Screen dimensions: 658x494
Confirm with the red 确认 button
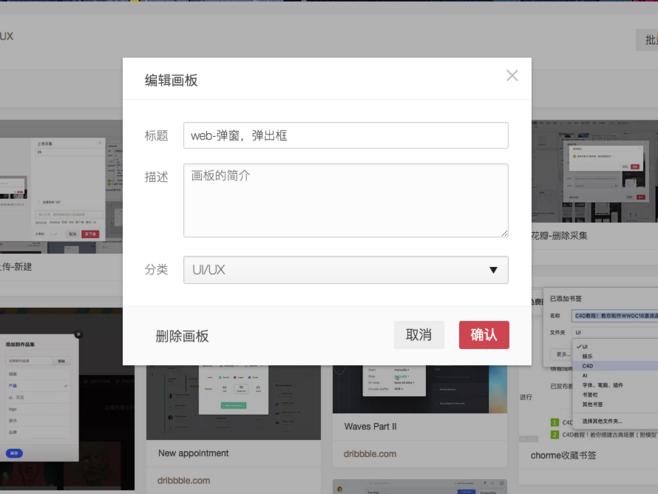484,335
